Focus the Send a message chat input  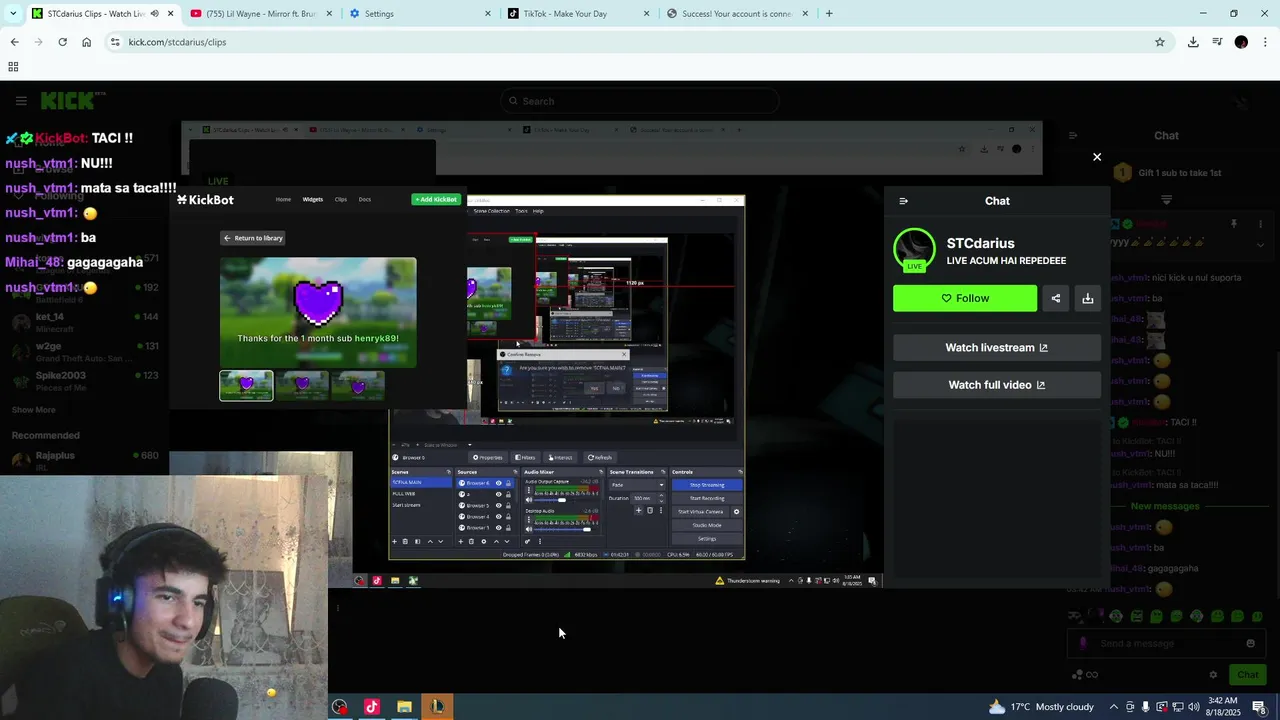(1165, 644)
